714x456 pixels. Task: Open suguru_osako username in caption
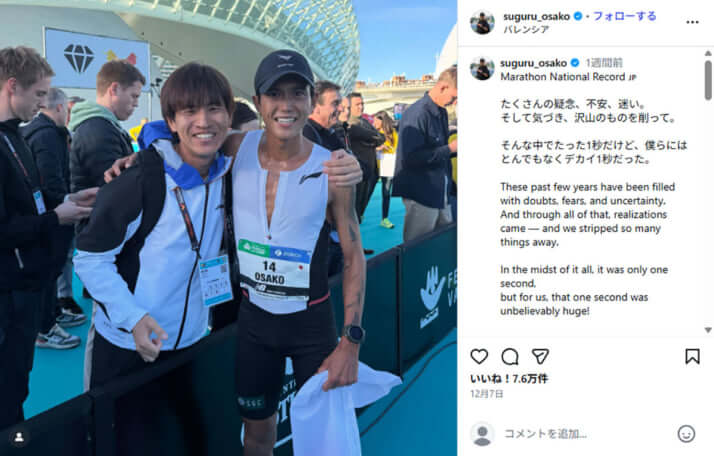(x=533, y=63)
